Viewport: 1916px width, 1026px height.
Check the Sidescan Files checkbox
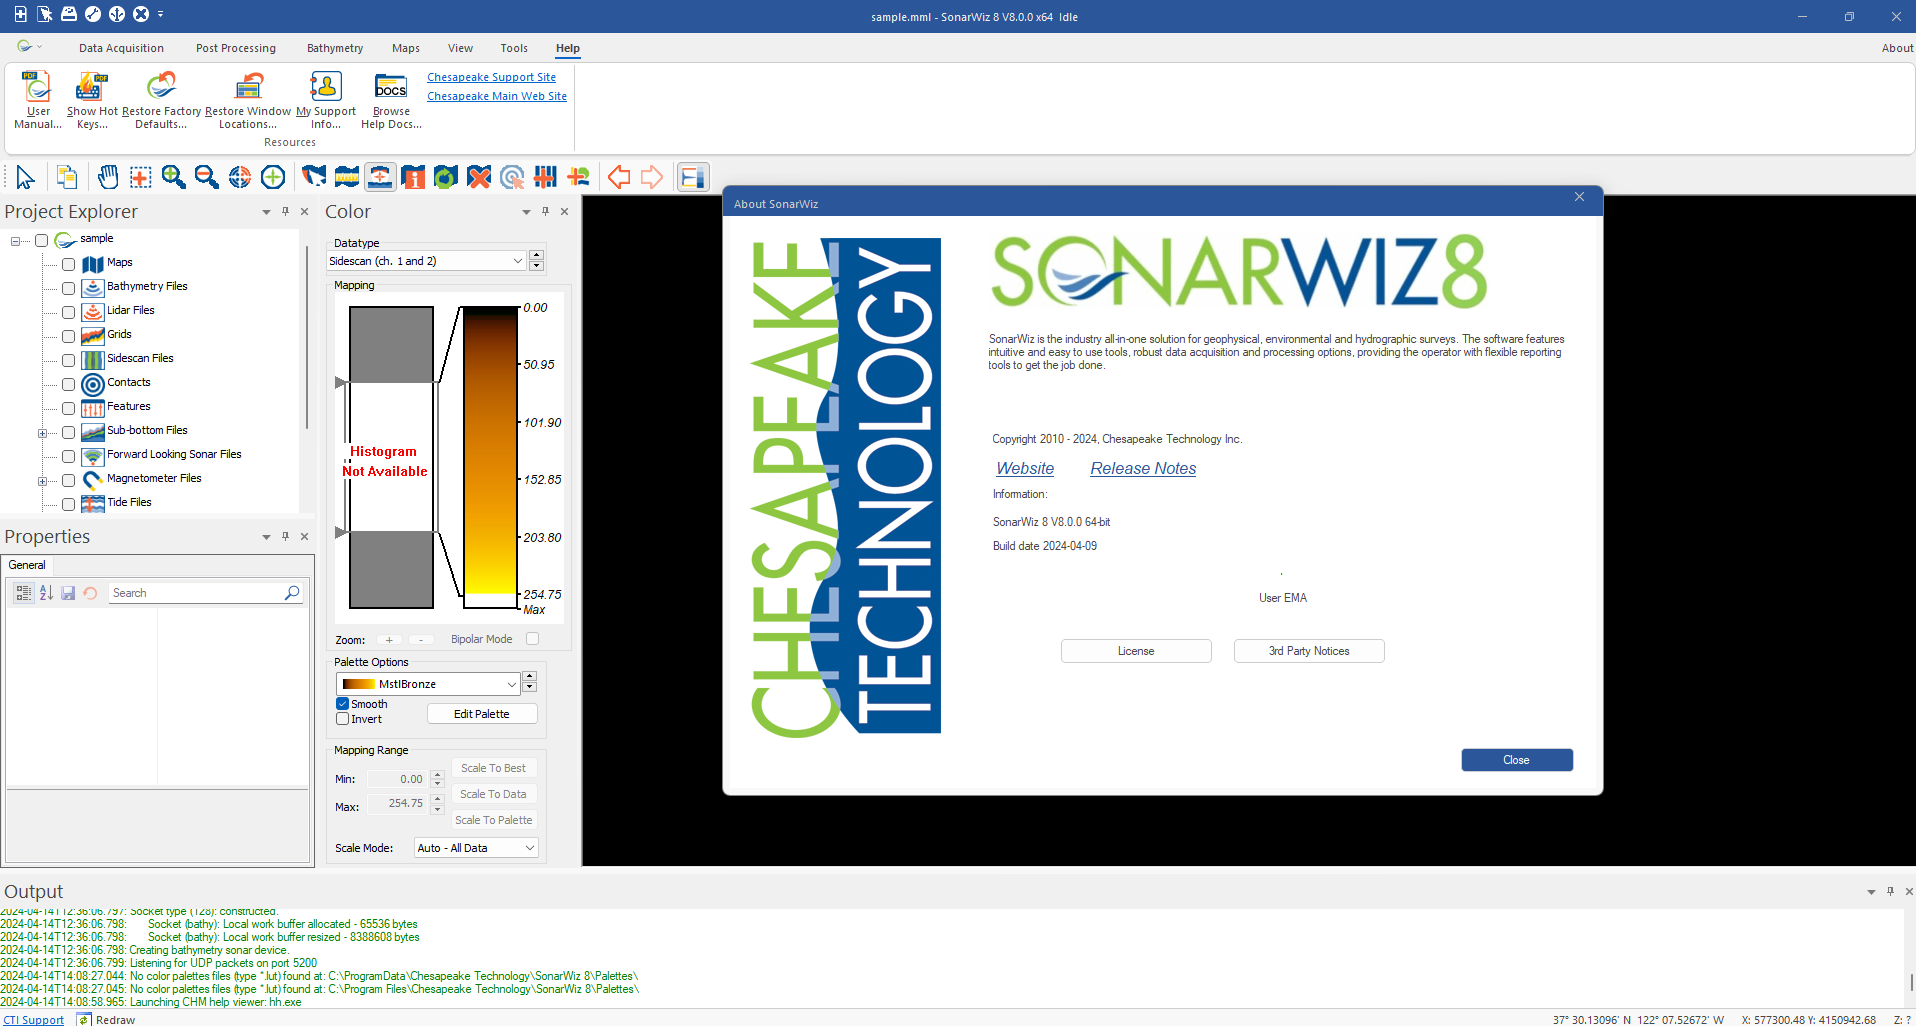(68, 360)
